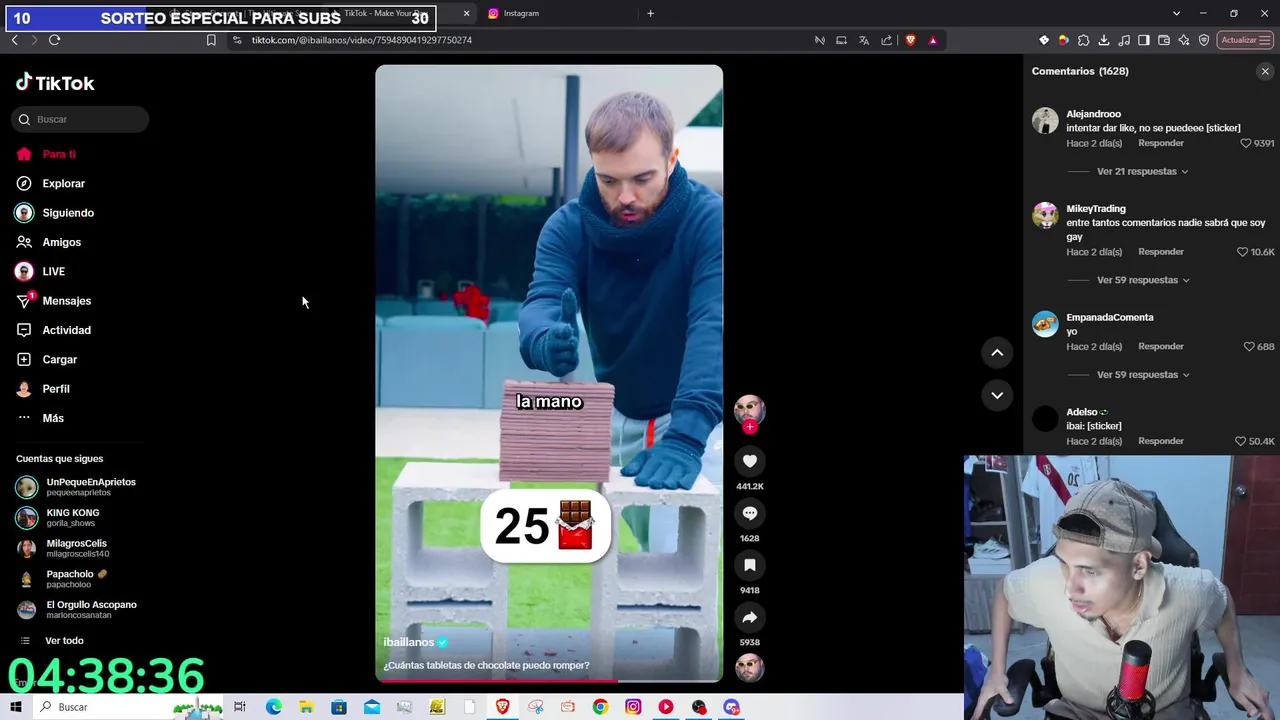This screenshot has height=720, width=1280.
Task: Click the Buscar search field in TikTok
Action: (81, 119)
